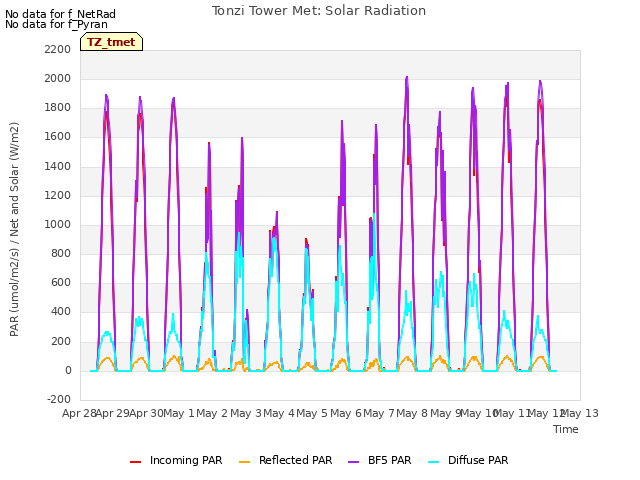Click the -200 y-axis tick label
This screenshot has width=640, height=480.
click(x=59, y=400)
